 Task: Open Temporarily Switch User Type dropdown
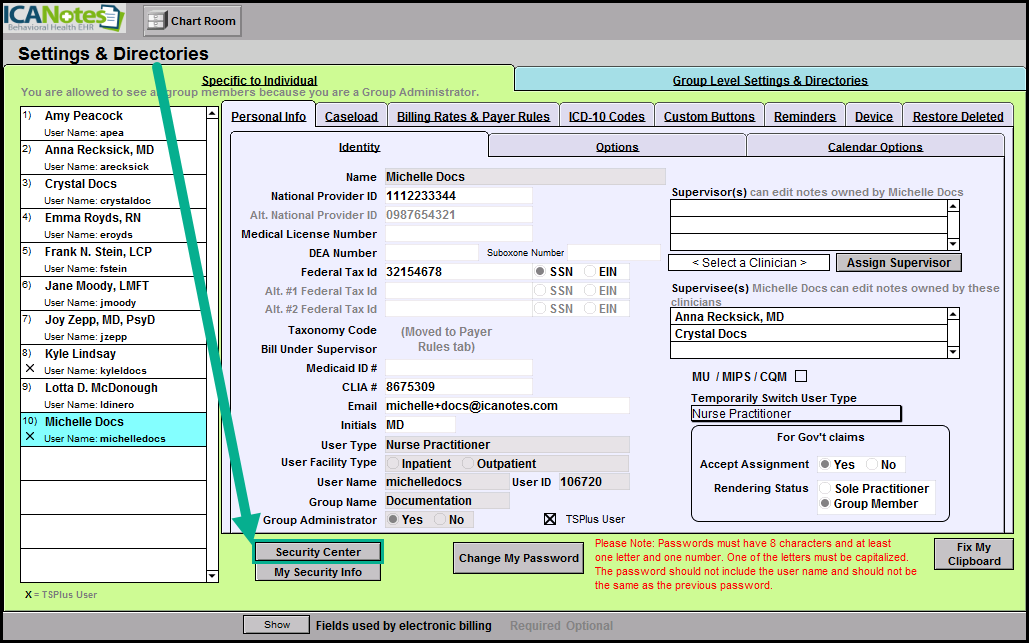pyautogui.click(x=796, y=414)
